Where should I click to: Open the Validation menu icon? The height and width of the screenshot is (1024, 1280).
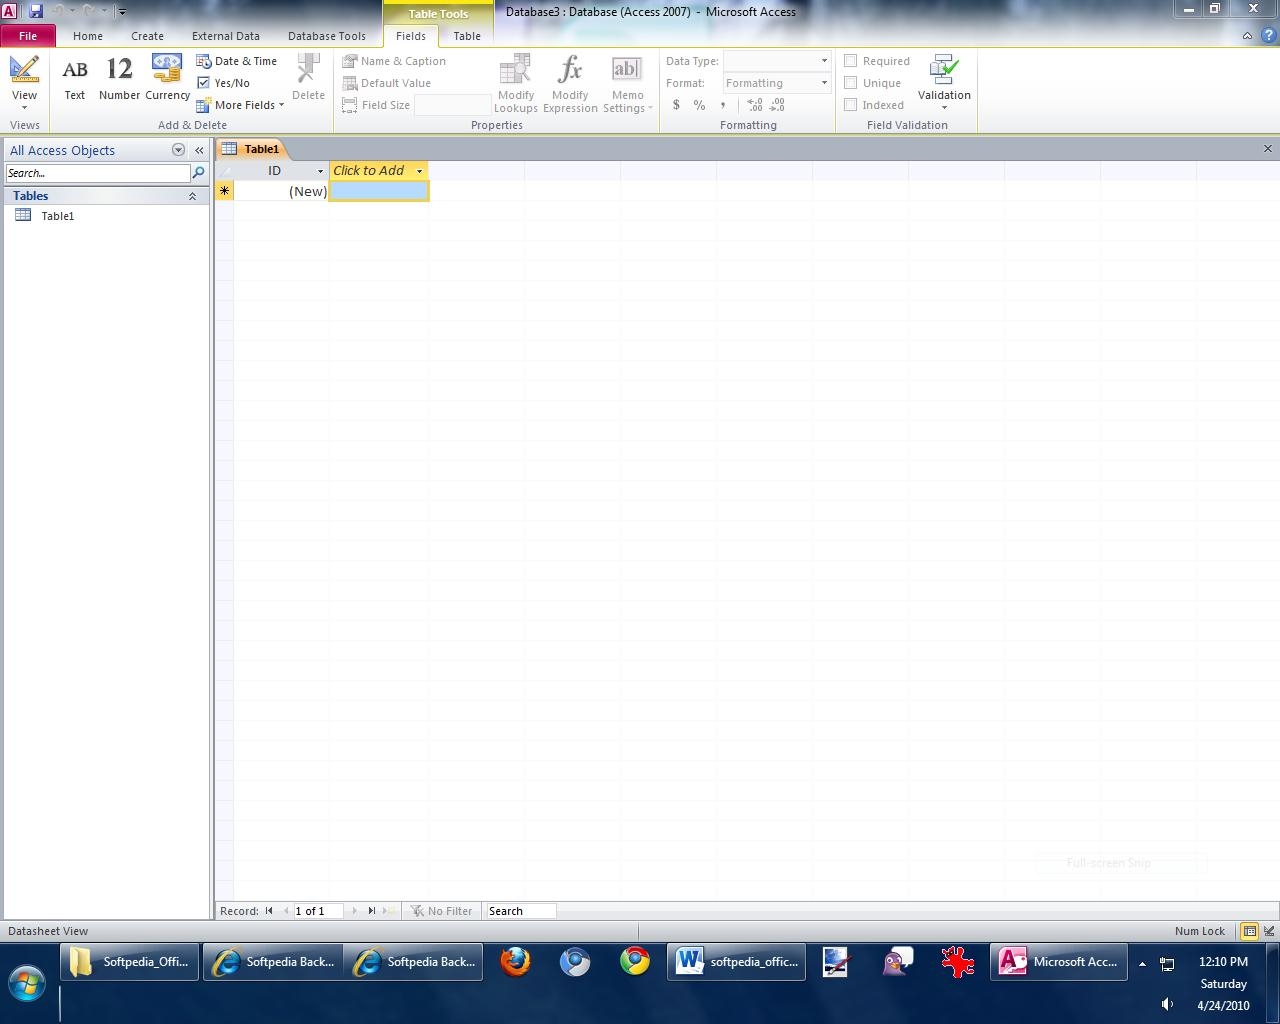pyautogui.click(x=944, y=72)
